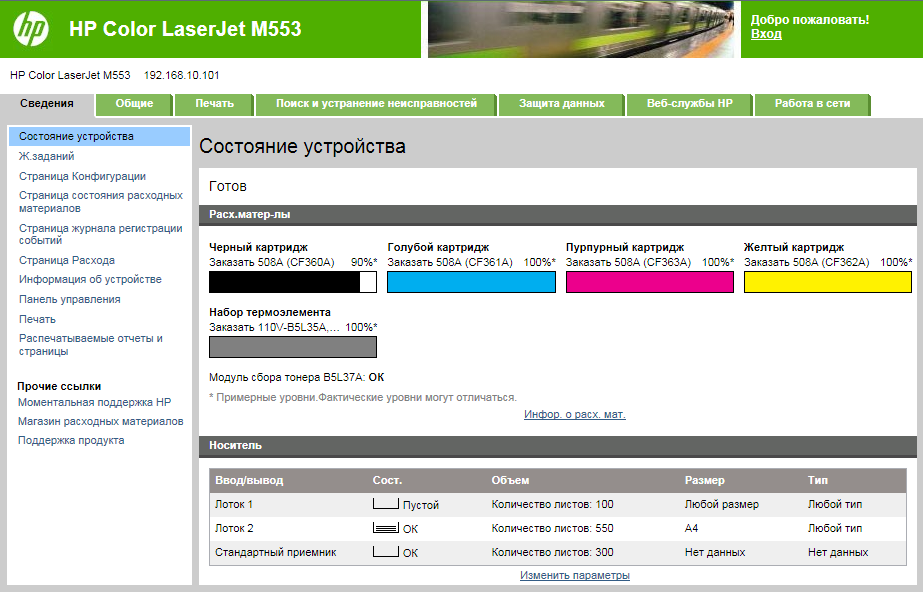Image resolution: width=923 pixels, height=592 pixels.
Task: Open Страница Конфигурации in sidebar
Action: click(x=82, y=176)
